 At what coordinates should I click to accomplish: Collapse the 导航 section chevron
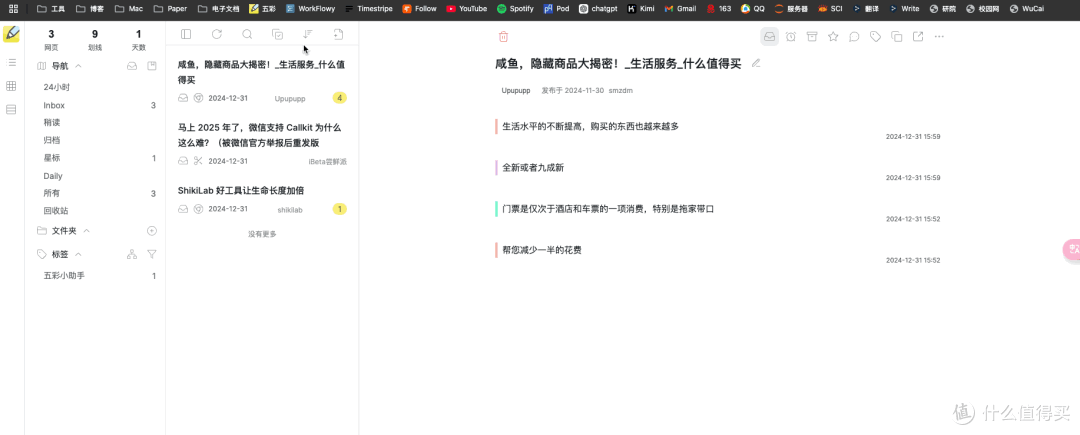[79, 66]
